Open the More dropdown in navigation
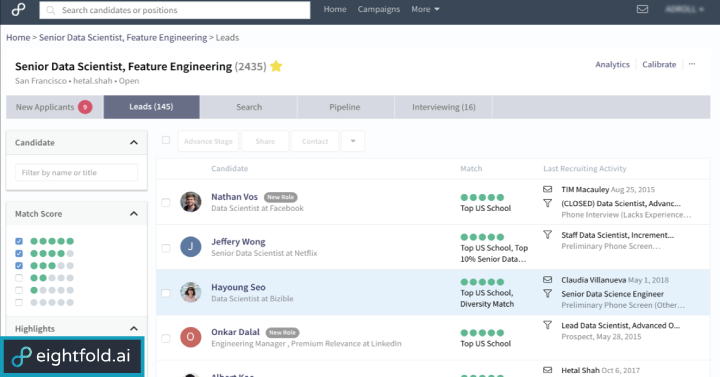Image resolution: width=720 pixels, height=377 pixels. point(425,9)
